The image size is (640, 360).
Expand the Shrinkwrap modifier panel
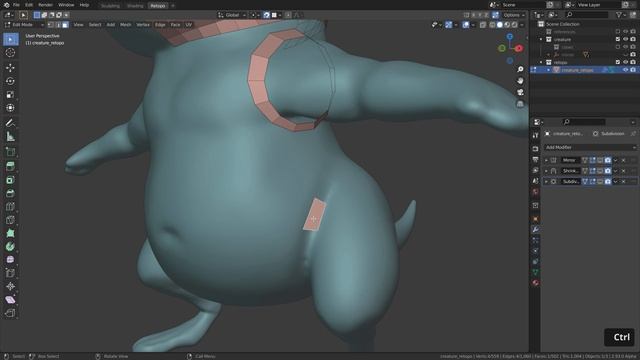pyautogui.click(x=547, y=171)
